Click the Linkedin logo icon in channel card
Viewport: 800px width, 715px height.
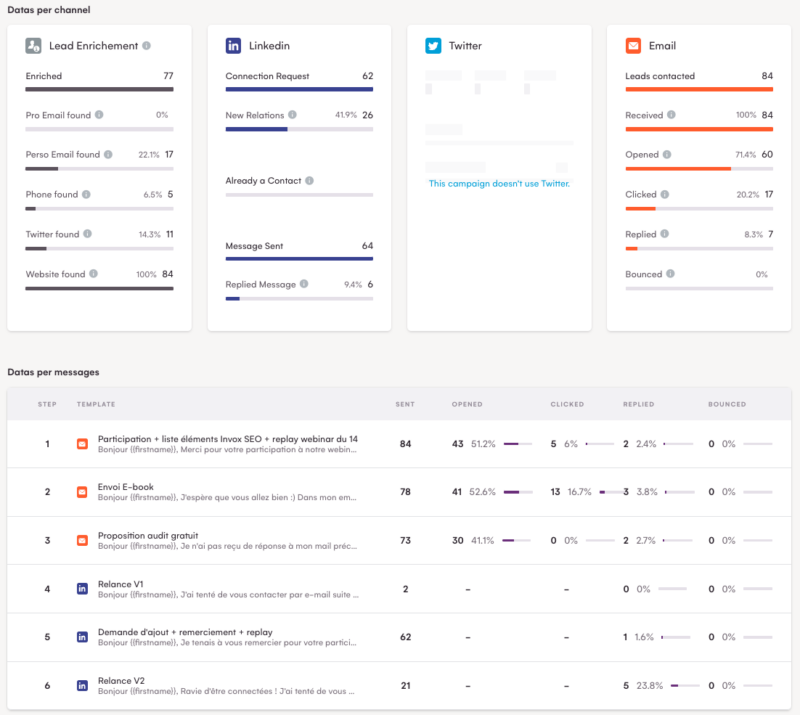pos(233,46)
